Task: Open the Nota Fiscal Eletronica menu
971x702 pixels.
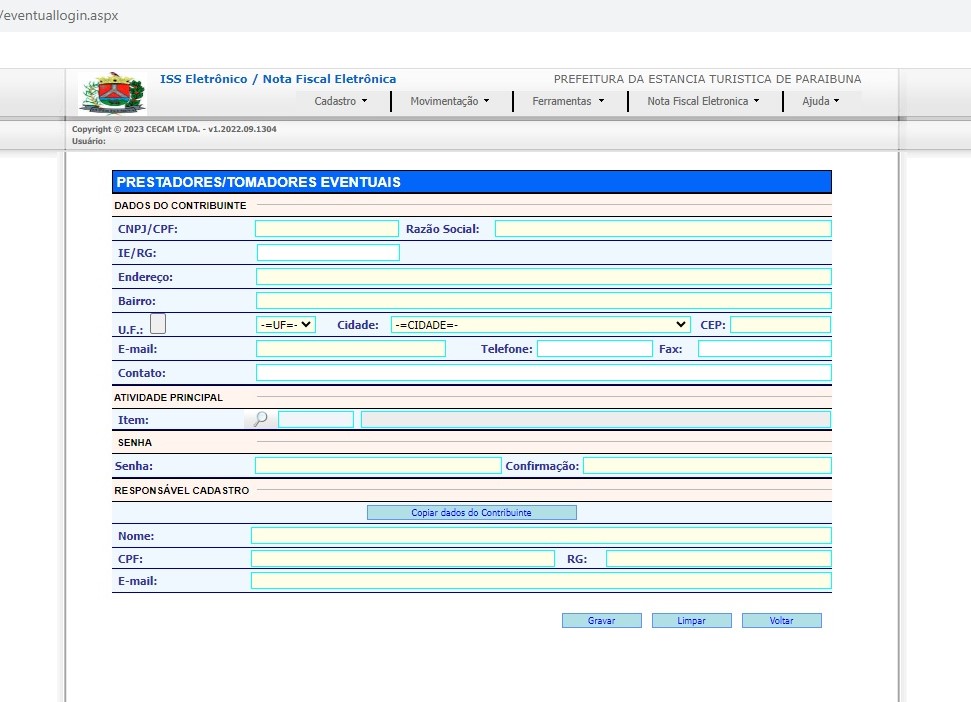Action: pos(703,101)
